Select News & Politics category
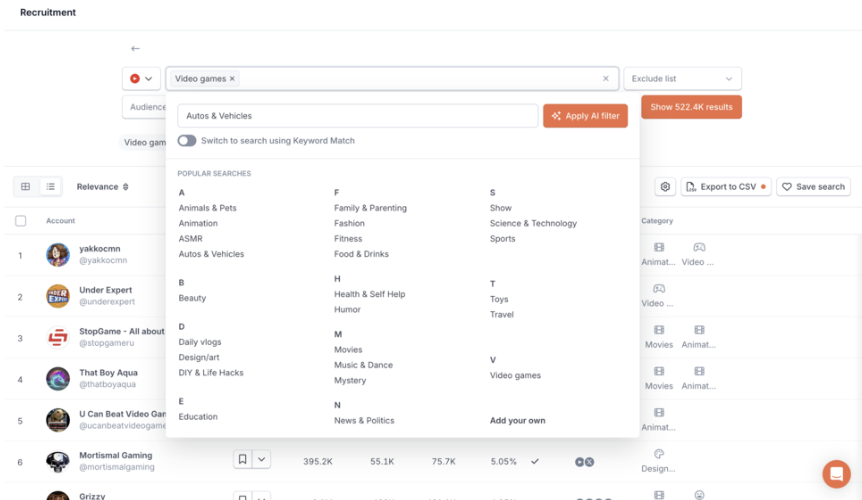Screen dimensions: 862x500 point(364,420)
